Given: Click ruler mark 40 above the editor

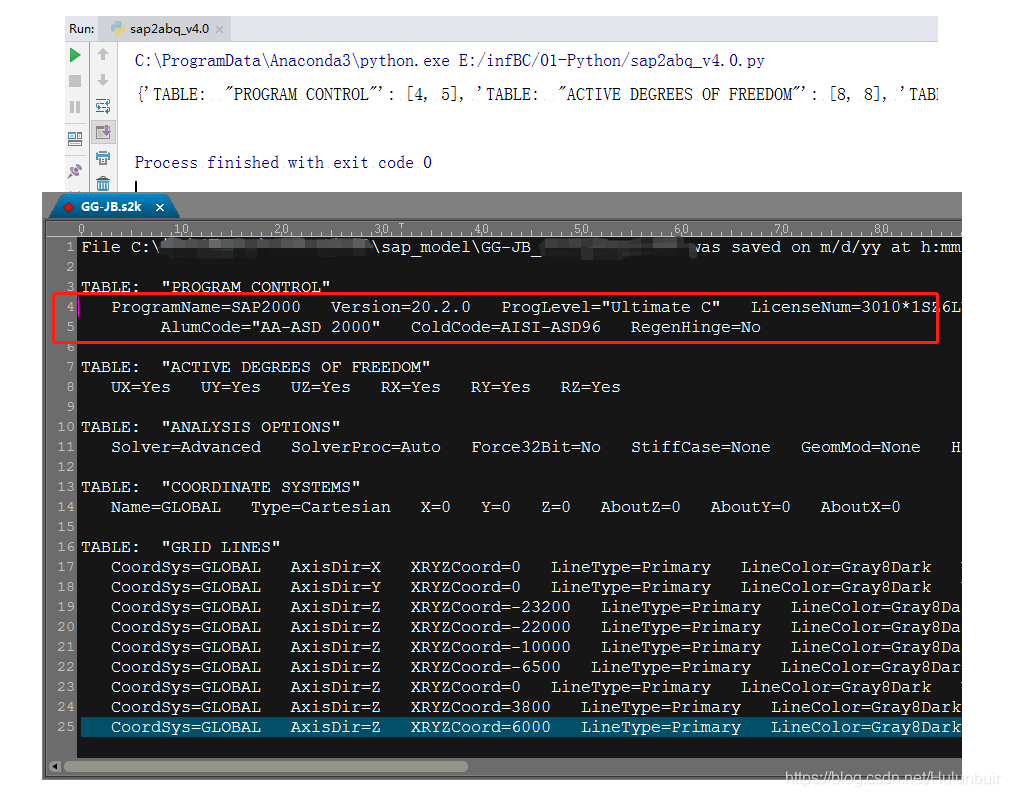Looking at the screenshot, I should point(482,228).
